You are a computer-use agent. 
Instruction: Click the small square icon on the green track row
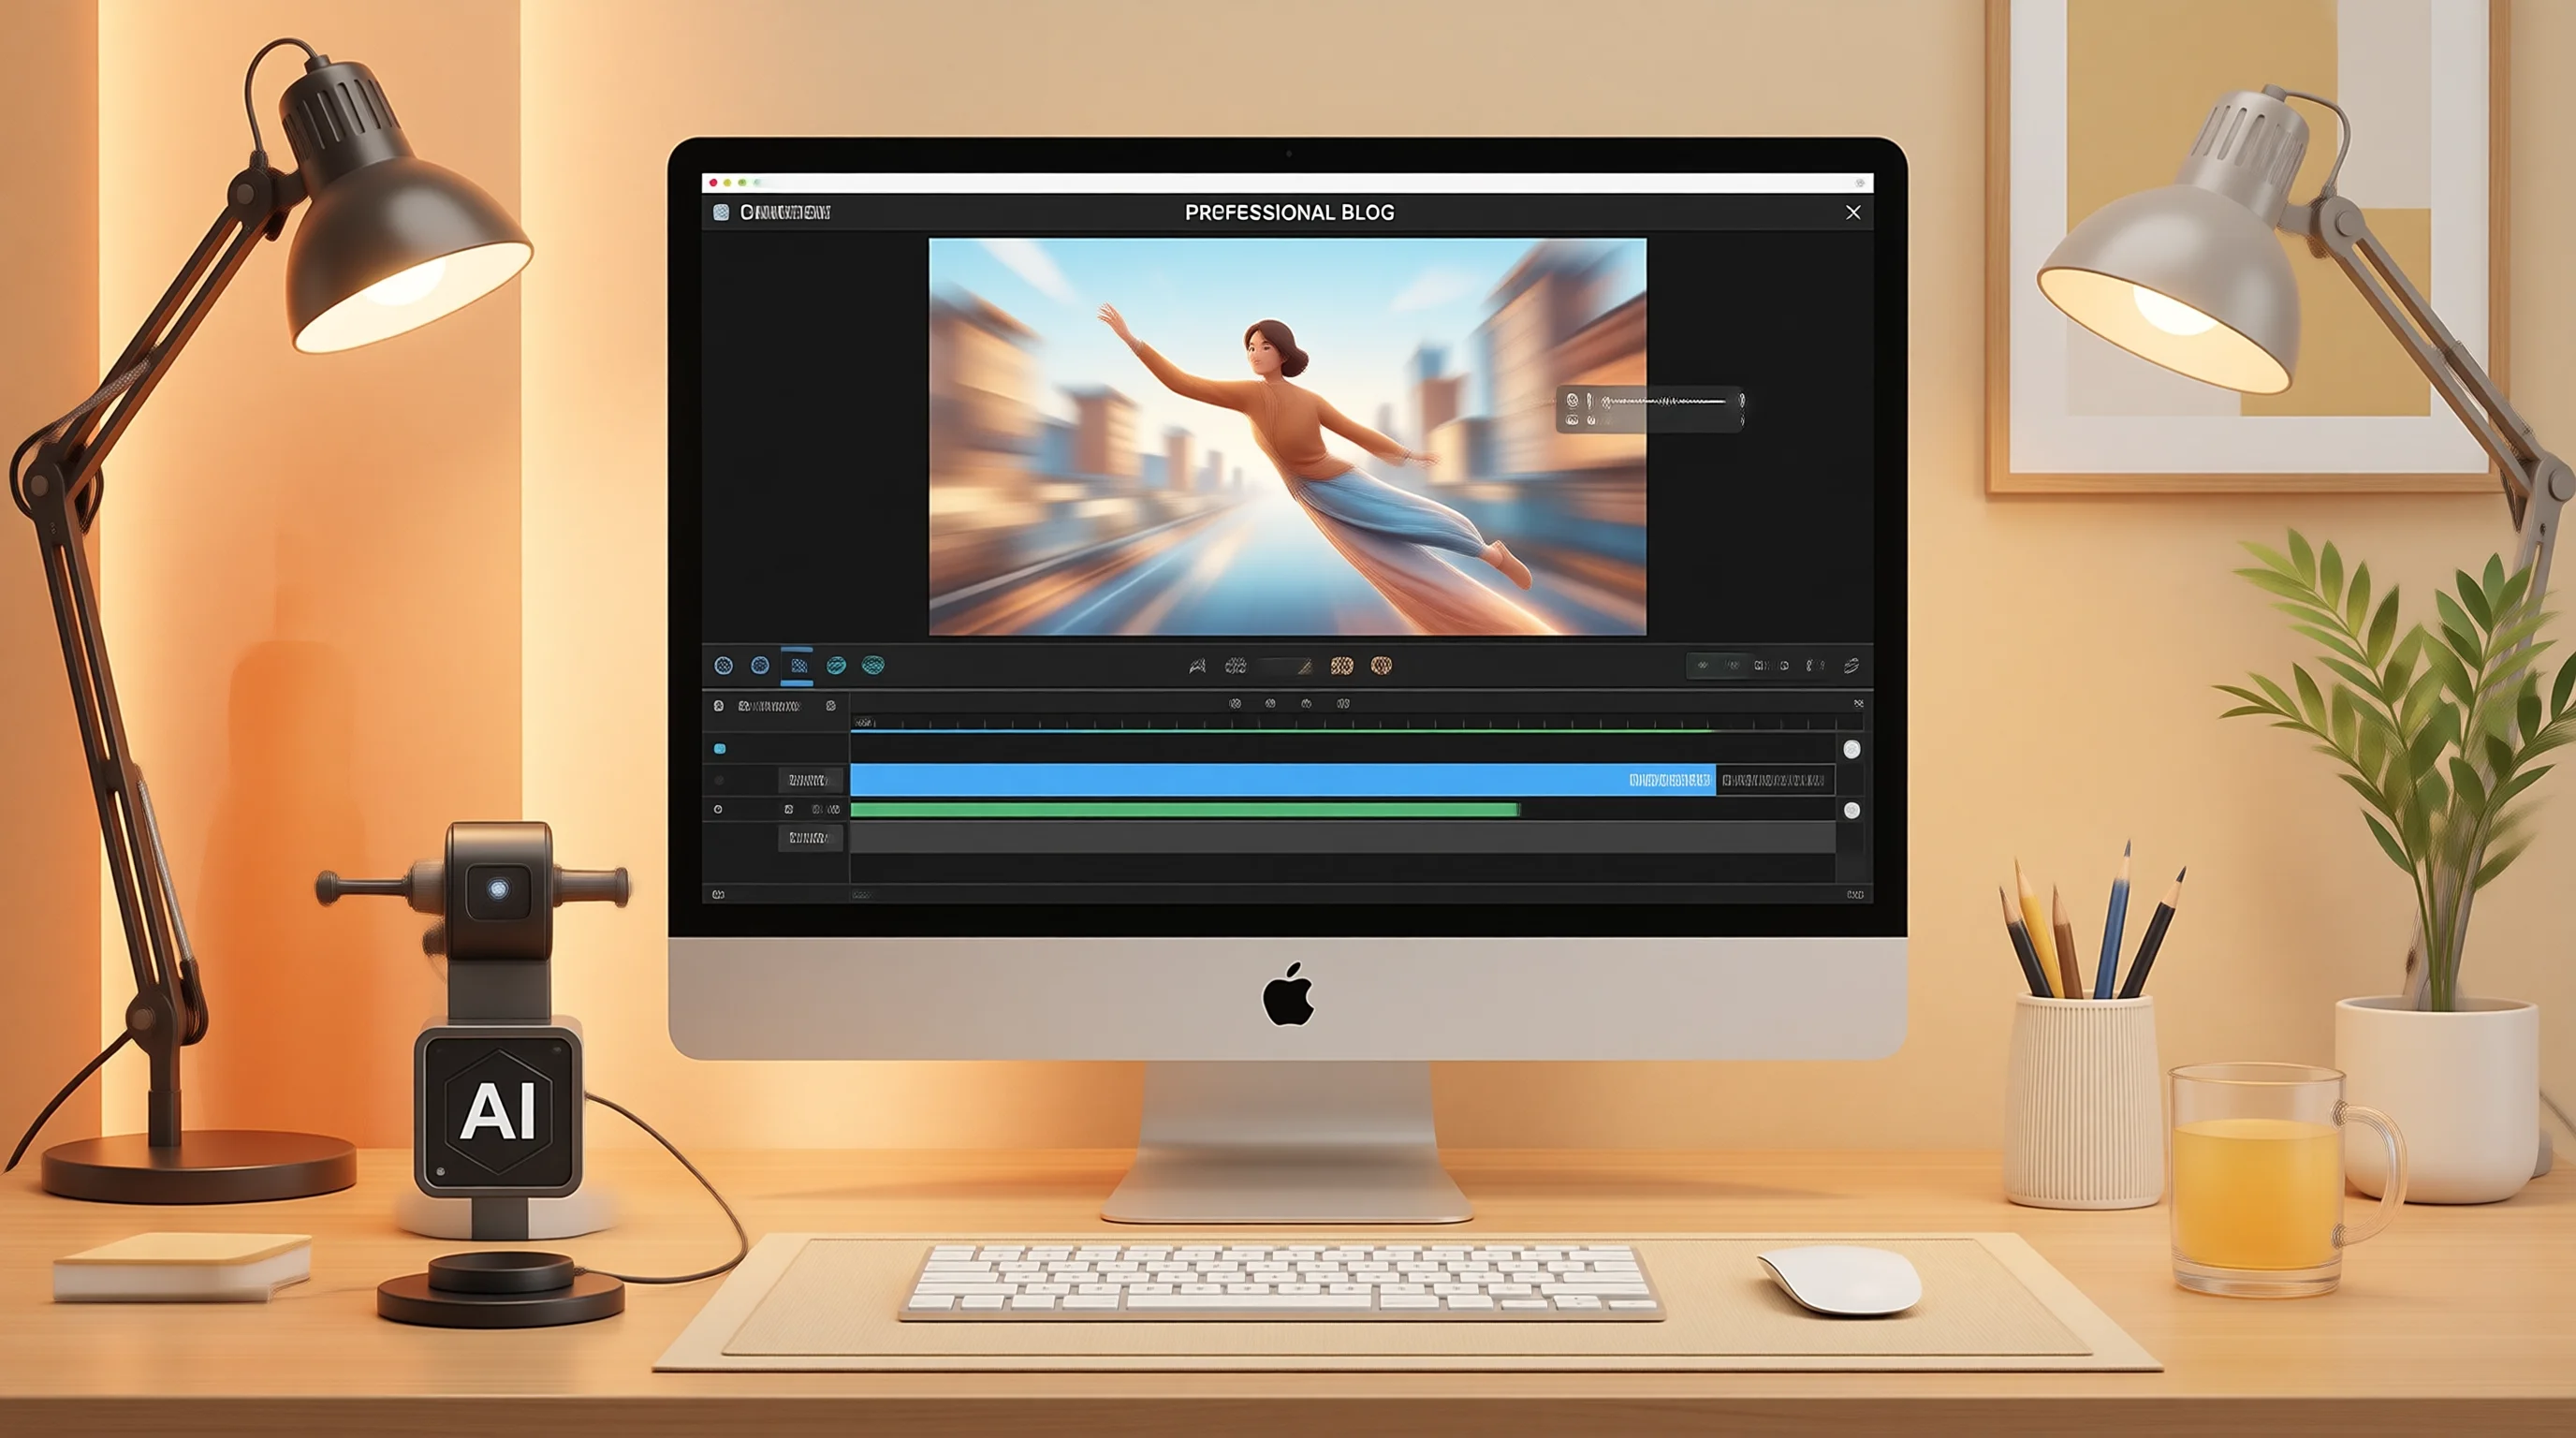tap(789, 810)
